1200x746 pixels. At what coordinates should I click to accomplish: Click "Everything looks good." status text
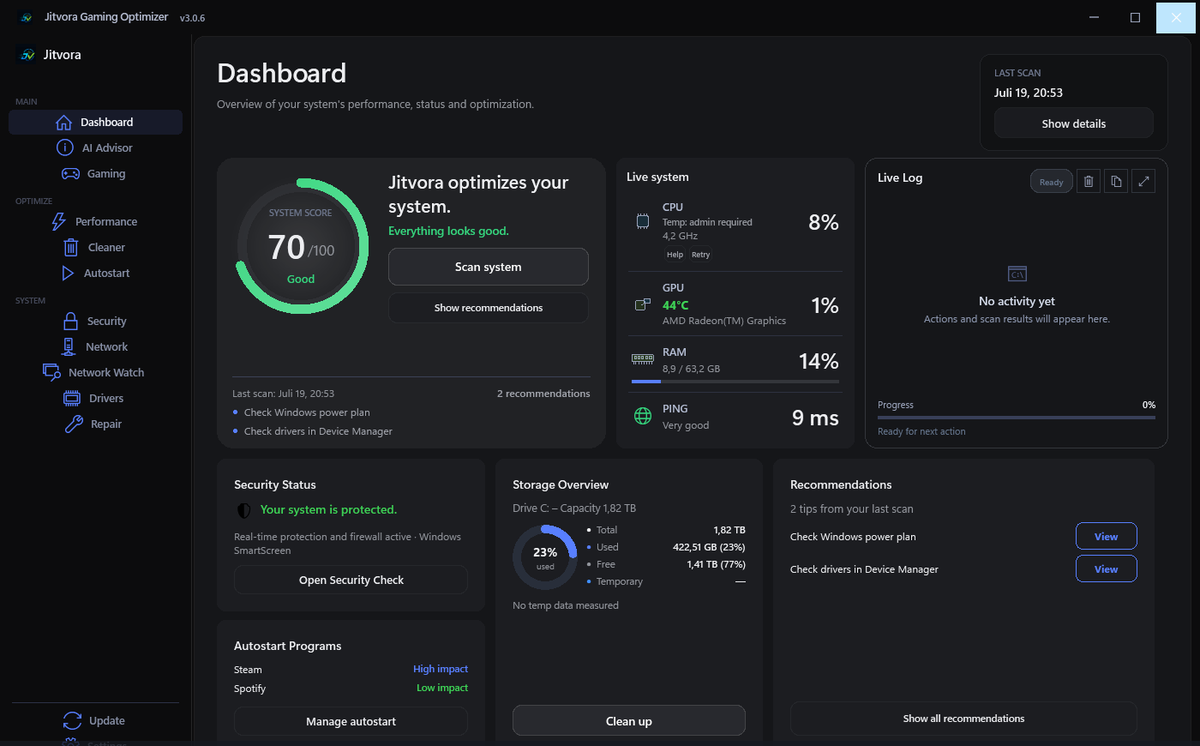point(448,231)
